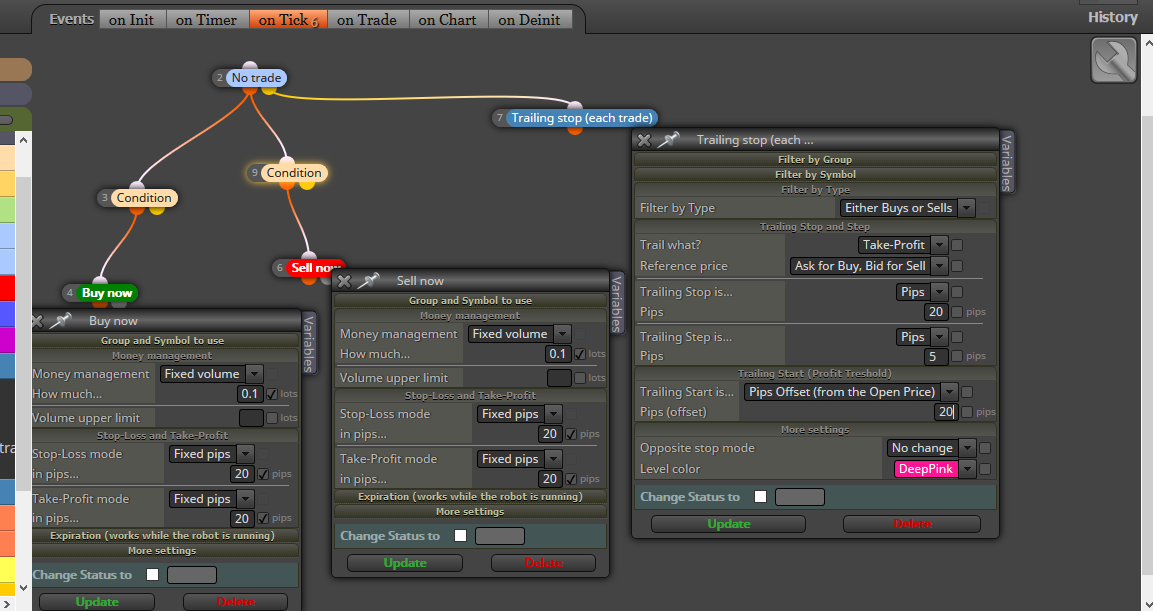The image size is (1153, 611).
Task: Pin the Sell now panel
Action: pos(368,280)
